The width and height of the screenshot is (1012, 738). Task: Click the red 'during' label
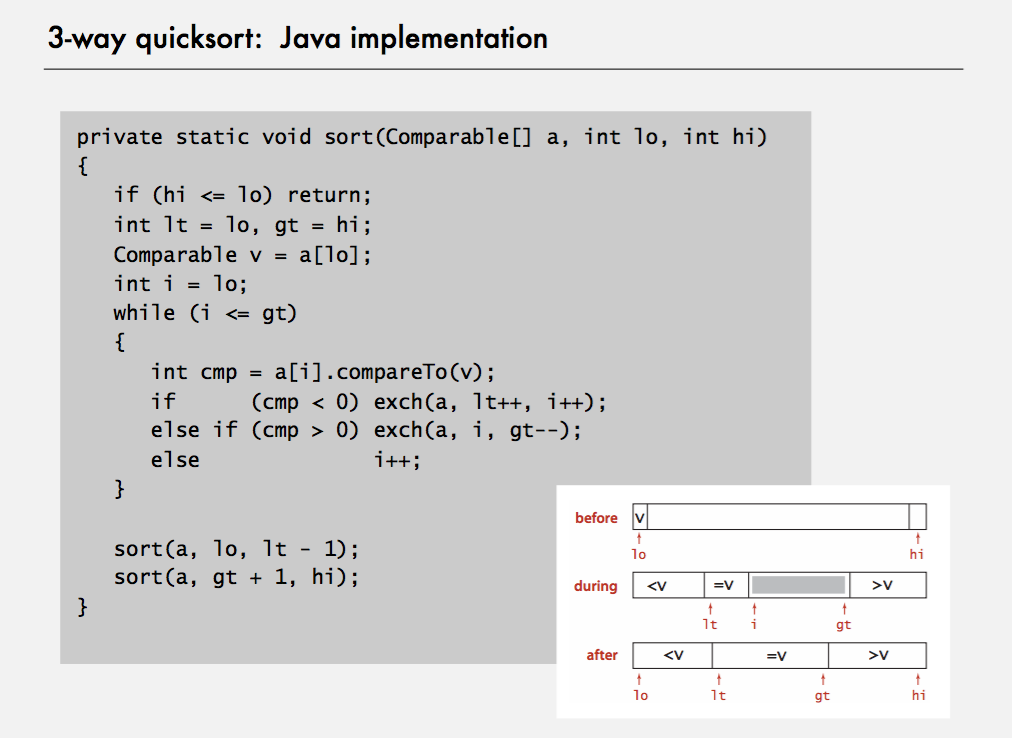point(595,586)
